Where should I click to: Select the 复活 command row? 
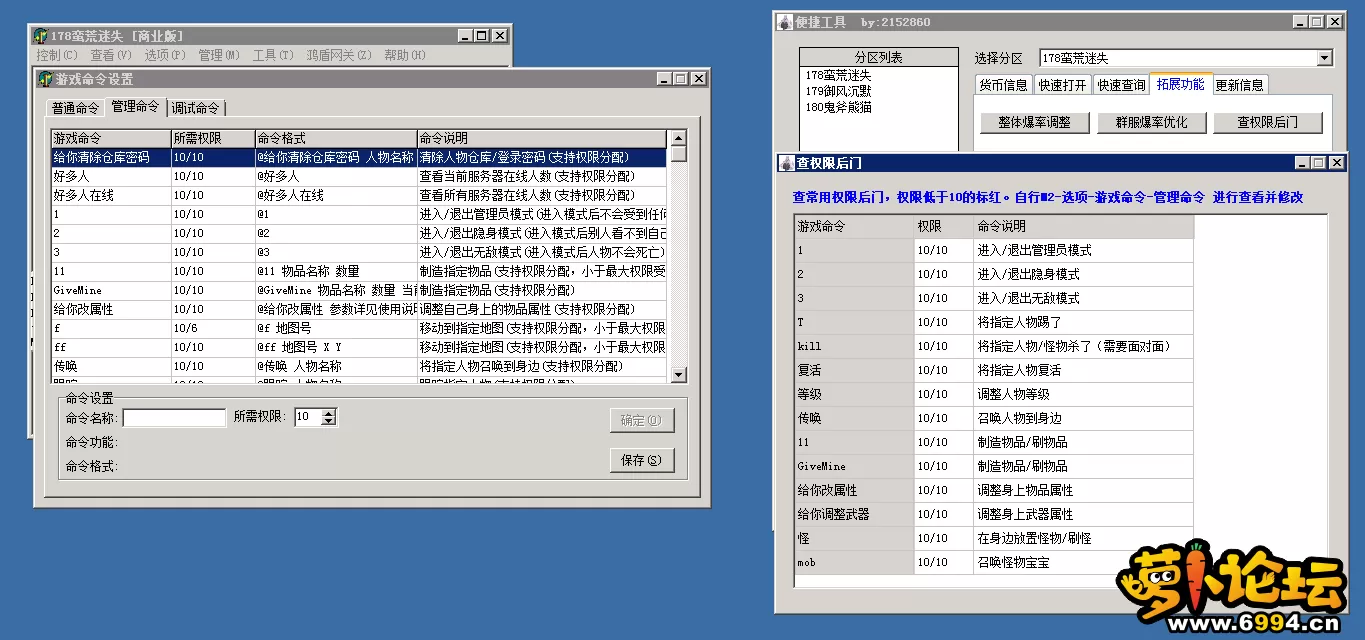[994, 370]
